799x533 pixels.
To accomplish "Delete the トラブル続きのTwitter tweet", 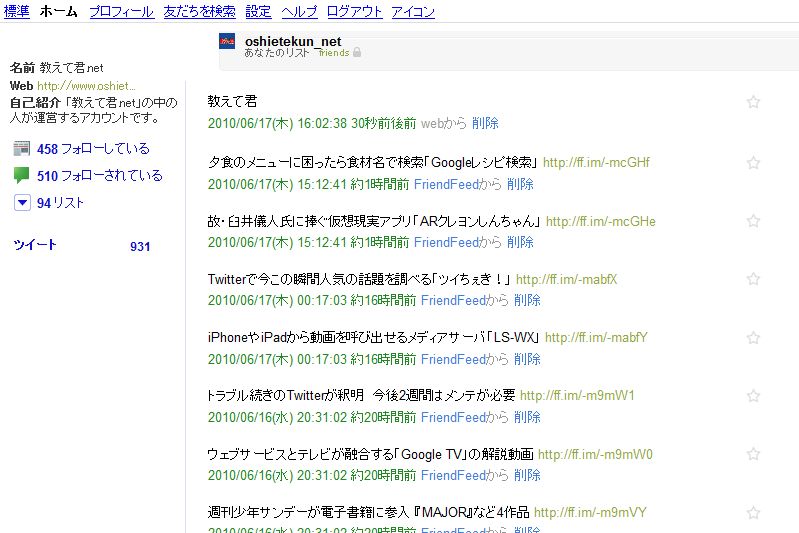I will pyautogui.click(x=527, y=417).
